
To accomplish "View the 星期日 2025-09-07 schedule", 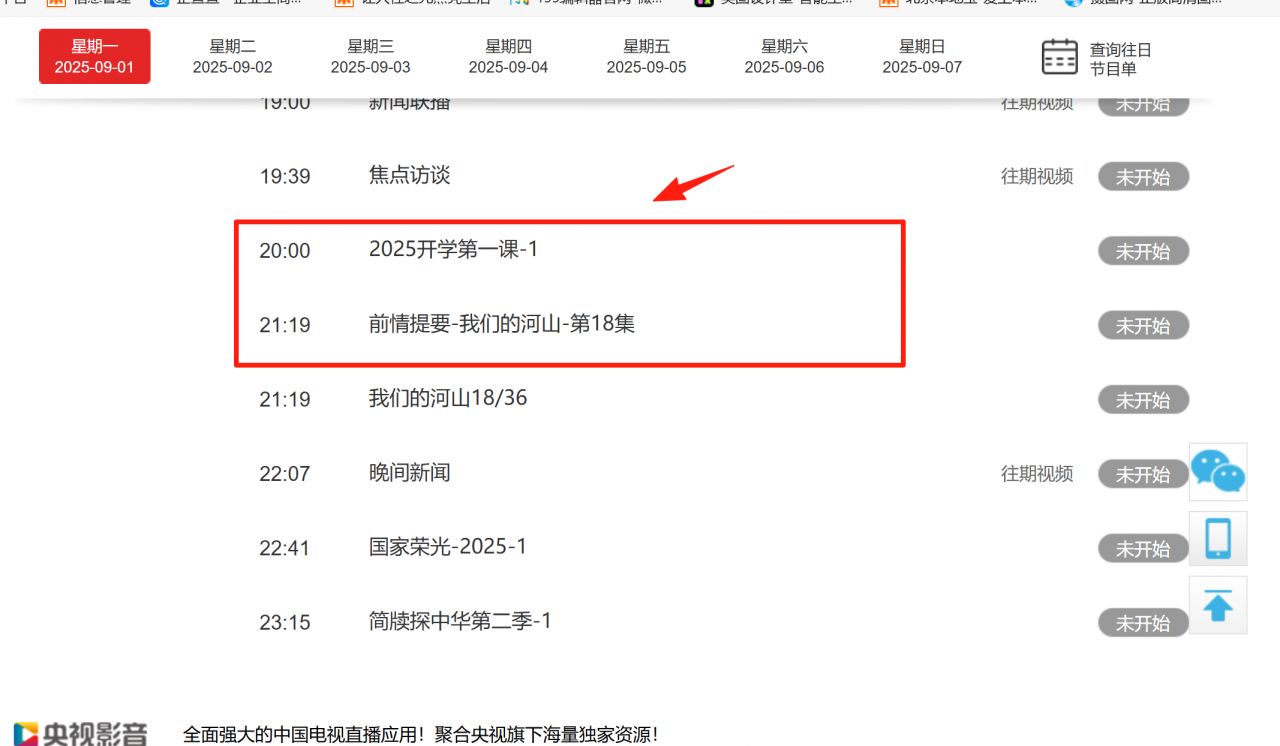I will 922,57.
